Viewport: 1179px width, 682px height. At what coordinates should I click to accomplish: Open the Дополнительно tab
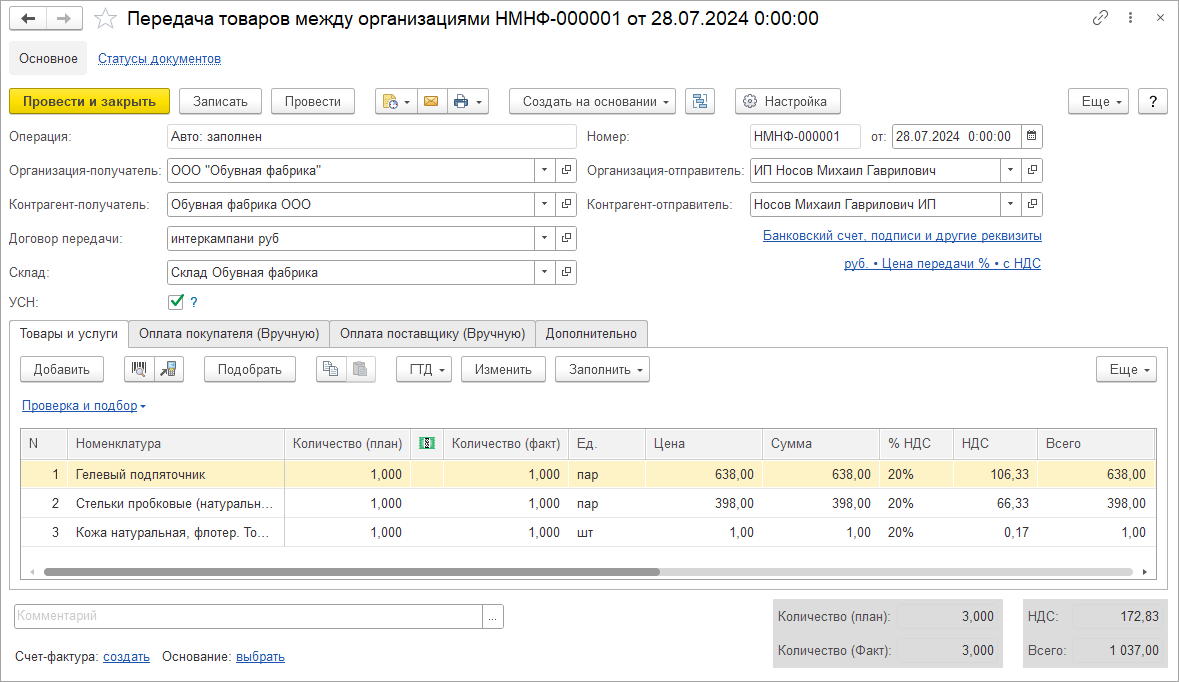click(591, 334)
